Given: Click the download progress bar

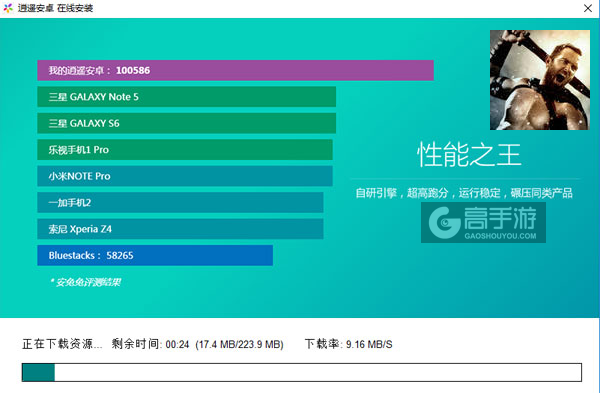Looking at the screenshot, I should [x=302, y=372].
